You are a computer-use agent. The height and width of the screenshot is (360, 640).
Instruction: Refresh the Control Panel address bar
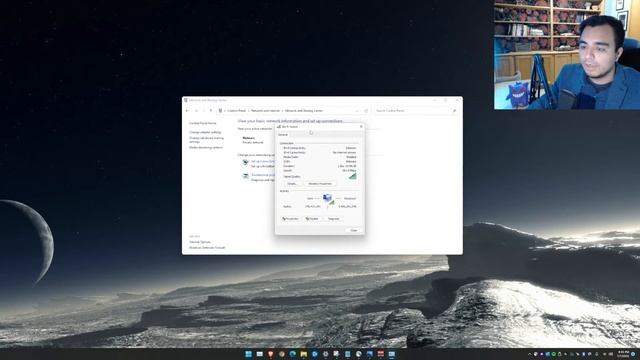366,111
